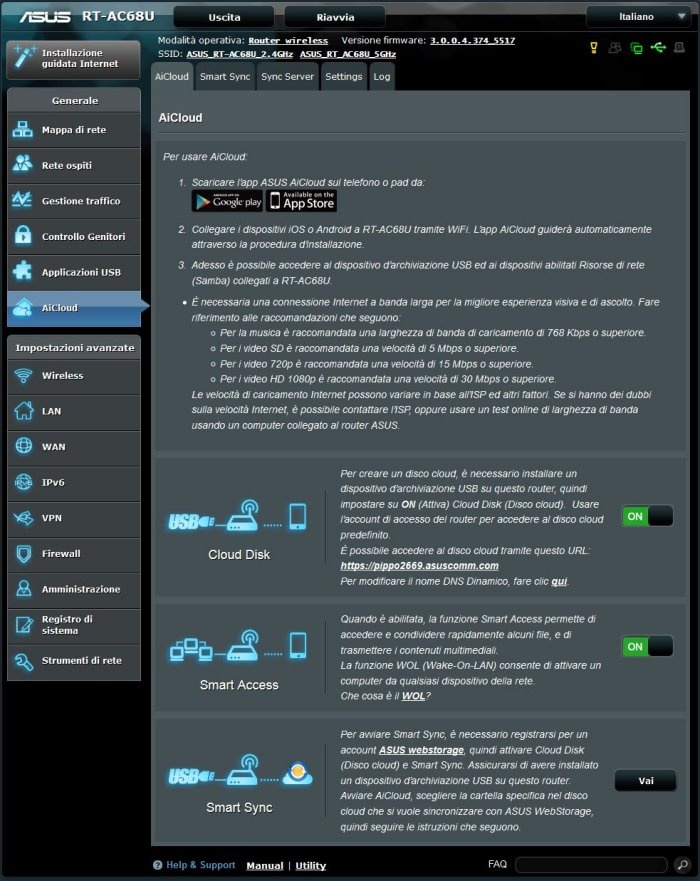The image size is (700, 881).
Task: Open the Log tab
Action: pyautogui.click(x=382, y=77)
